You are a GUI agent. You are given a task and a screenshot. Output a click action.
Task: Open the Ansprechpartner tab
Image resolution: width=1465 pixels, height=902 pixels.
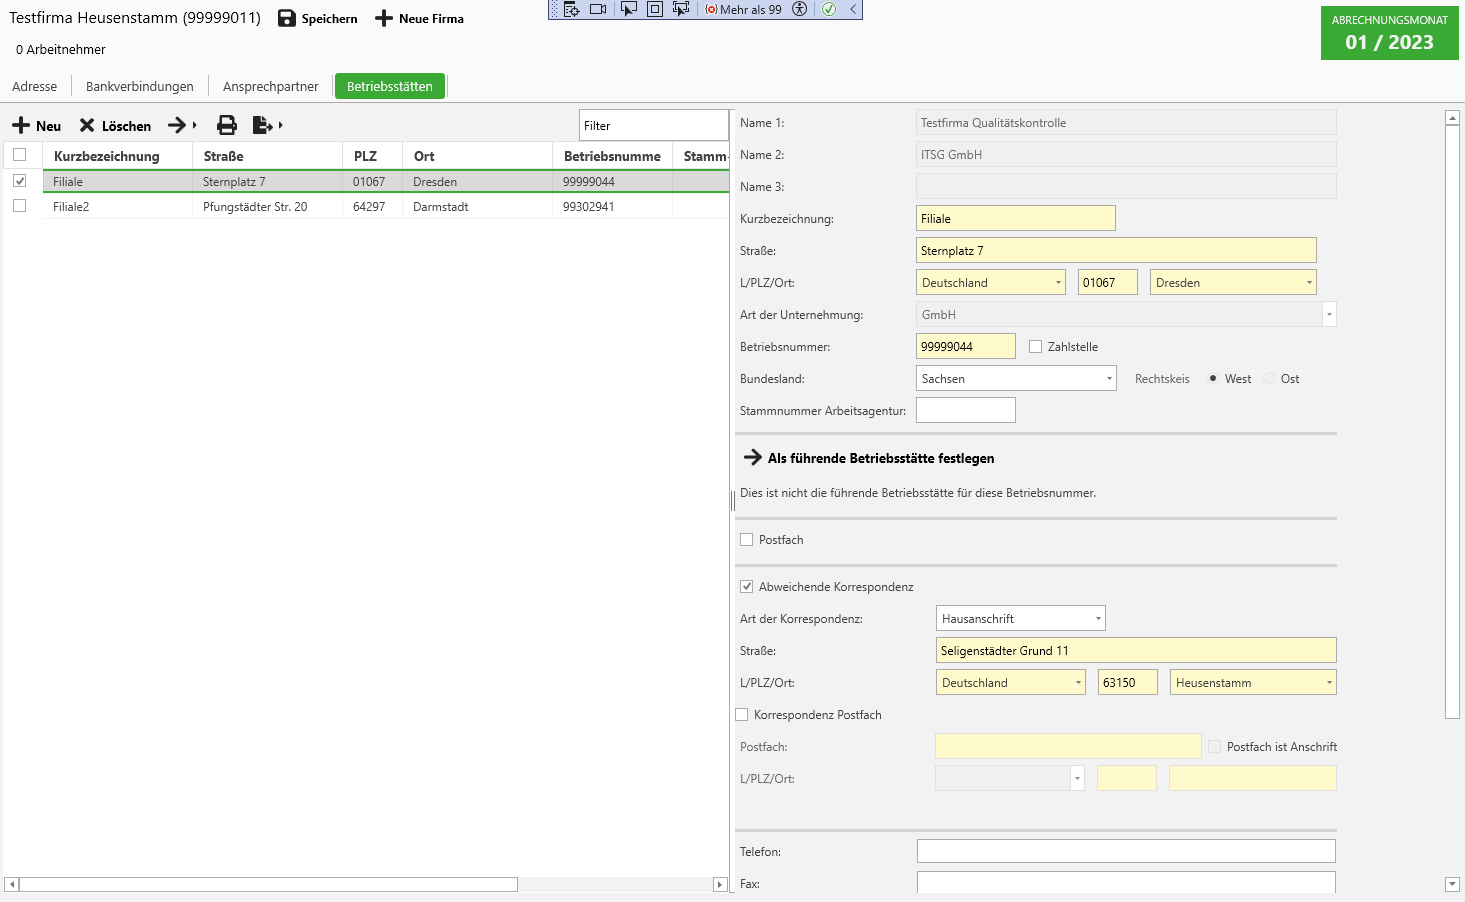pyautogui.click(x=270, y=87)
